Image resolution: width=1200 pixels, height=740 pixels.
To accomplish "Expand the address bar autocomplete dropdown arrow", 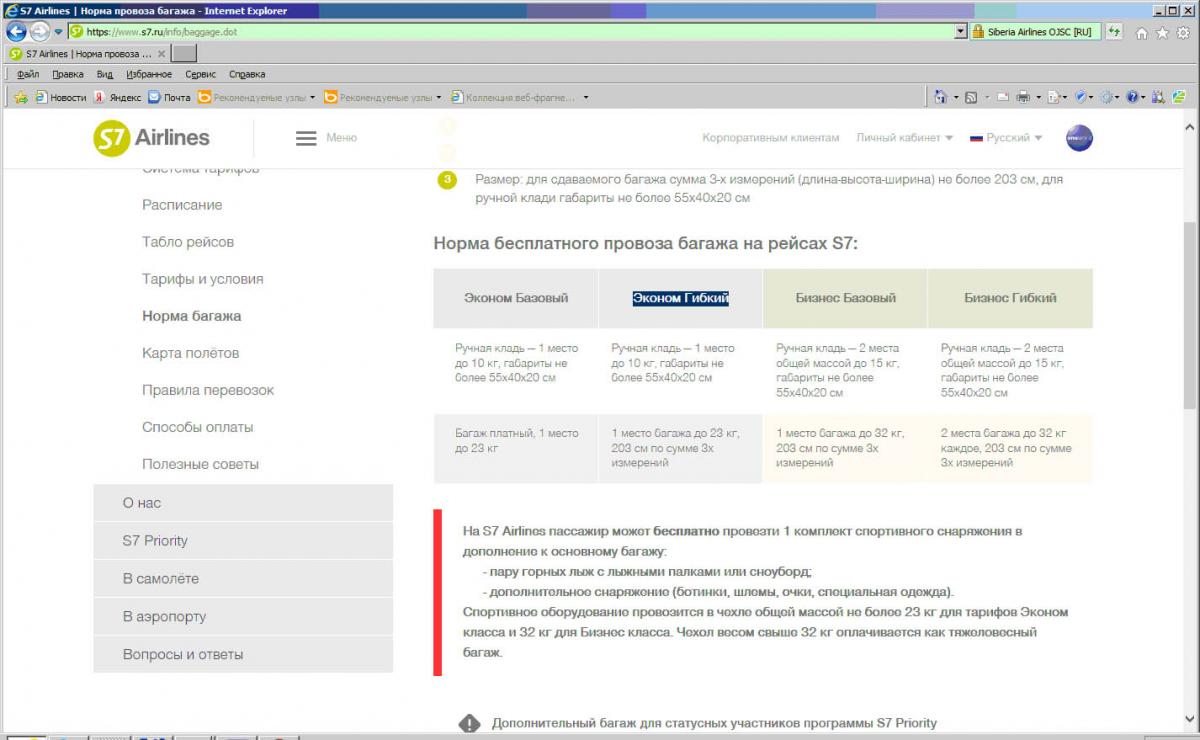I will pos(962,32).
